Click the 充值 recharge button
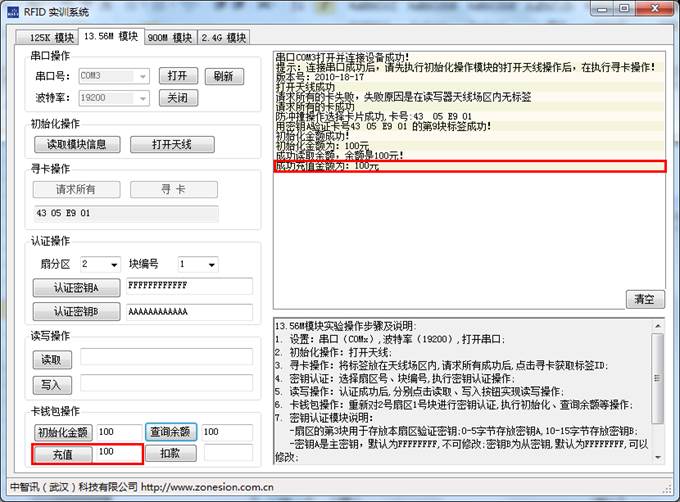Viewport: 680px width, 502px height. pyautogui.click(x=63, y=453)
